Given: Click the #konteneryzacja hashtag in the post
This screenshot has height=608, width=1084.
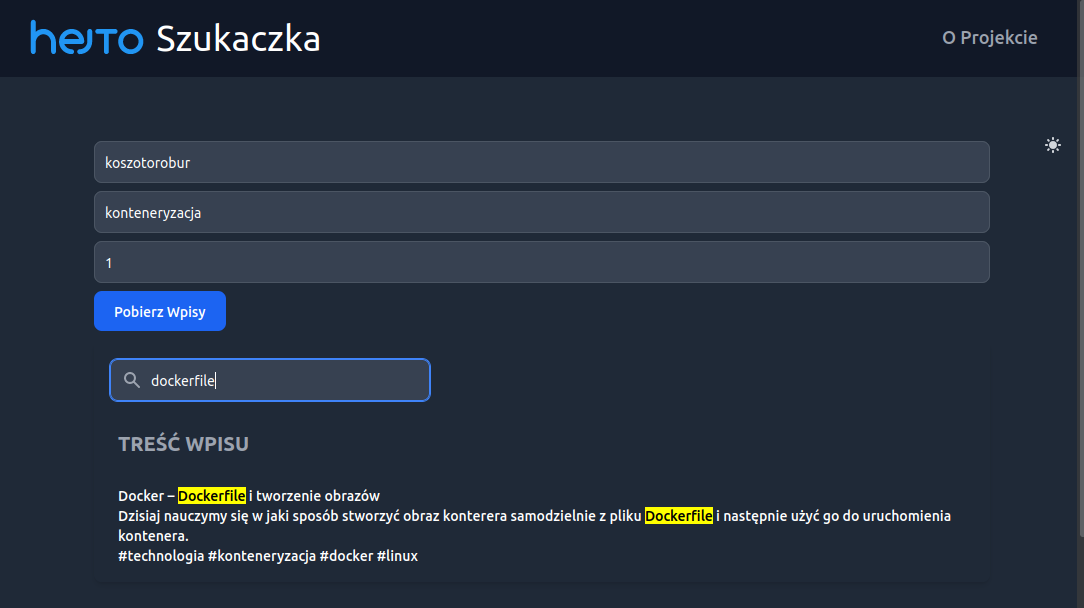Looking at the screenshot, I should pyautogui.click(x=261, y=556).
